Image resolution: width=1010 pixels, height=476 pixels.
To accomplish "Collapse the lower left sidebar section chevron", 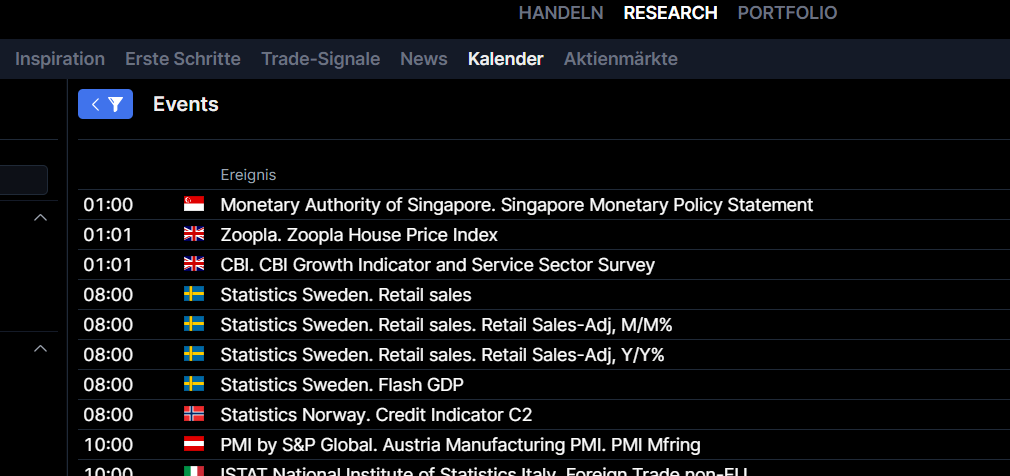I will pos(41,348).
